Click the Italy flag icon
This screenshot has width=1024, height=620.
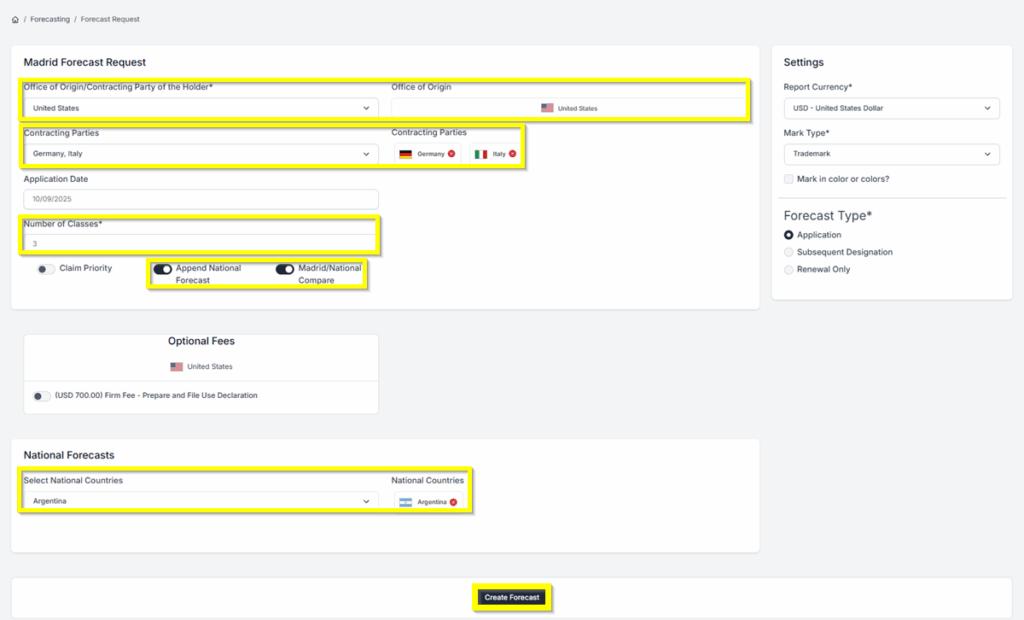coord(481,154)
